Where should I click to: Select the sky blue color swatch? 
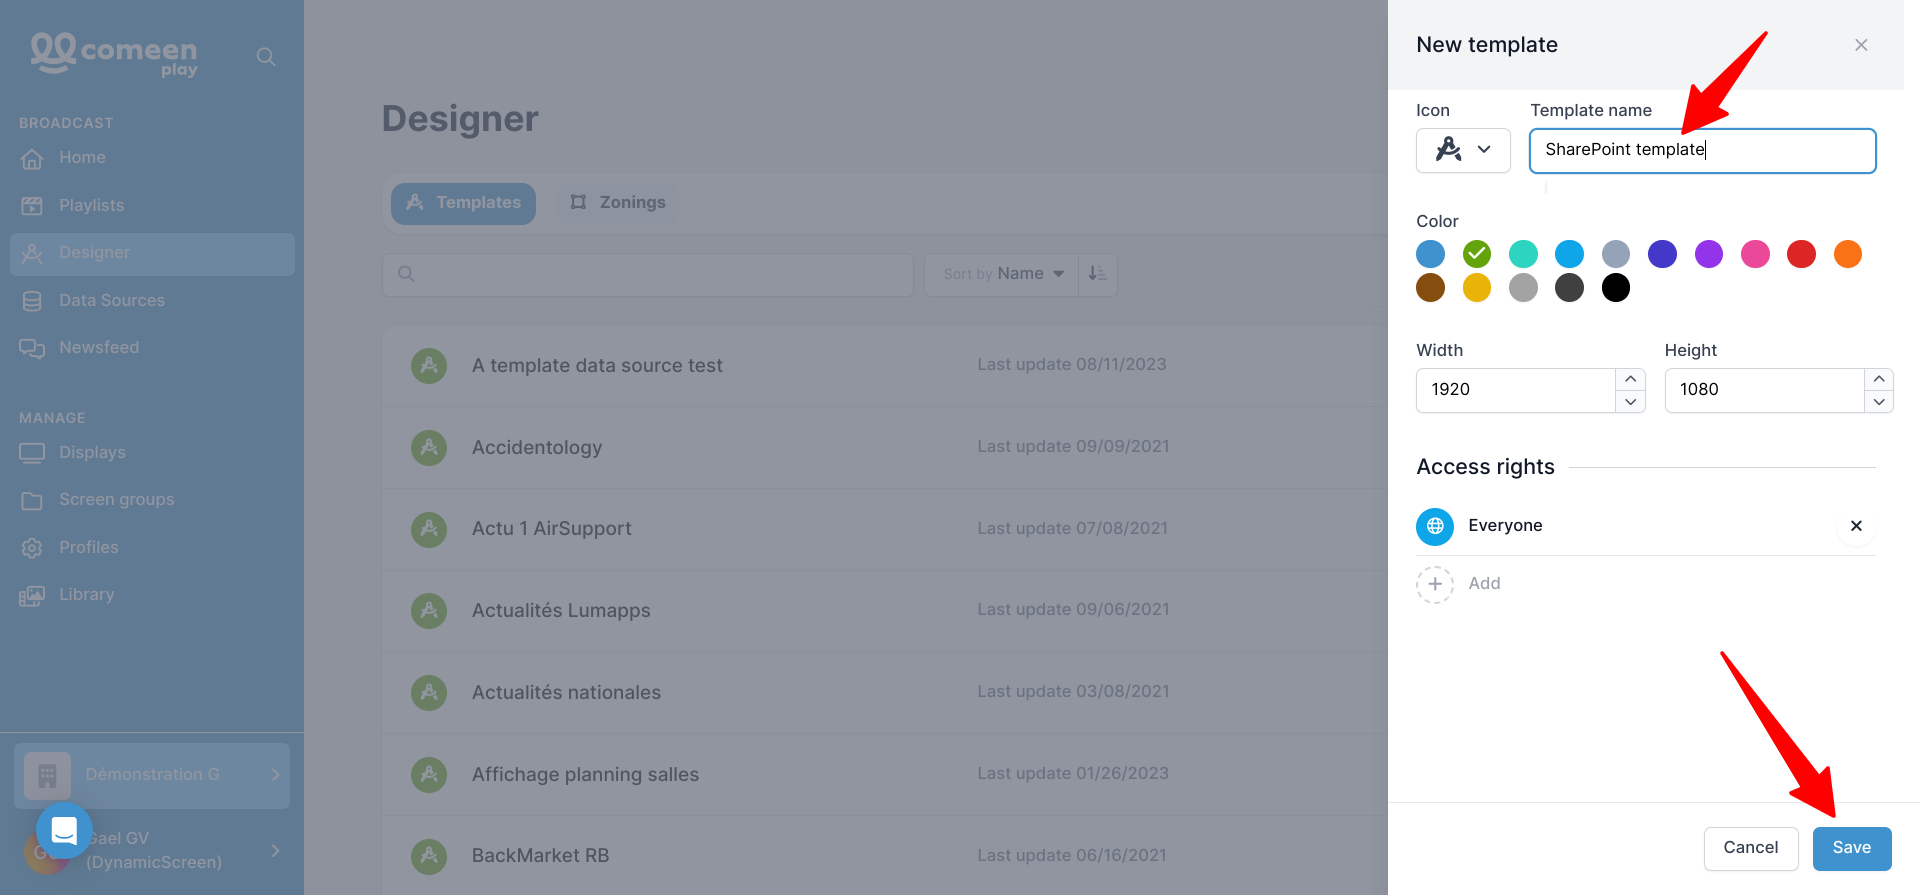coord(1570,254)
